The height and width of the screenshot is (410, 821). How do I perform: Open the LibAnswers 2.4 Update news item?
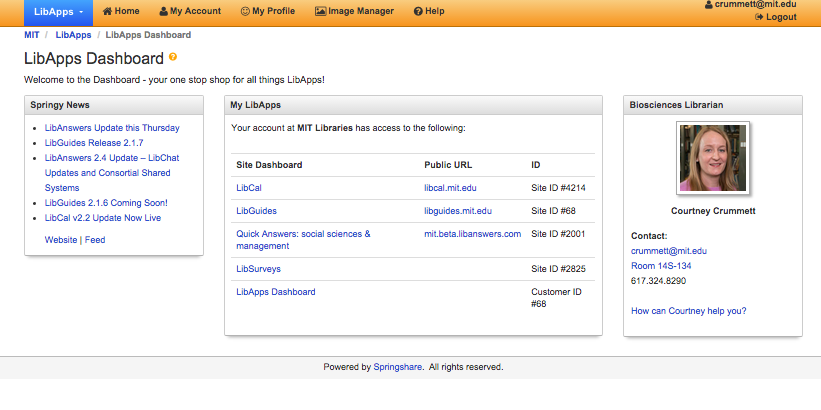pos(112,173)
